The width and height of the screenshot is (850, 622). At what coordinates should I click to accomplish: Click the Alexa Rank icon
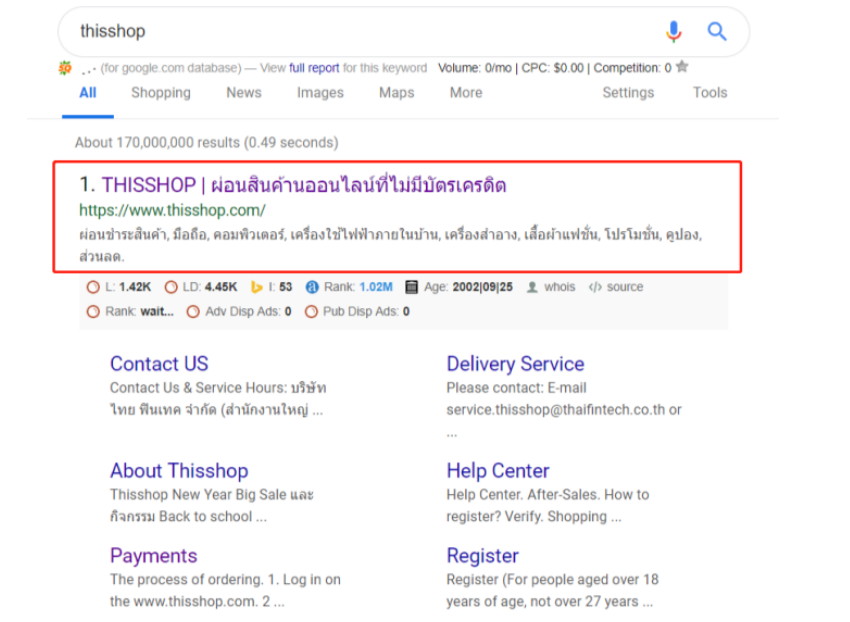point(312,287)
